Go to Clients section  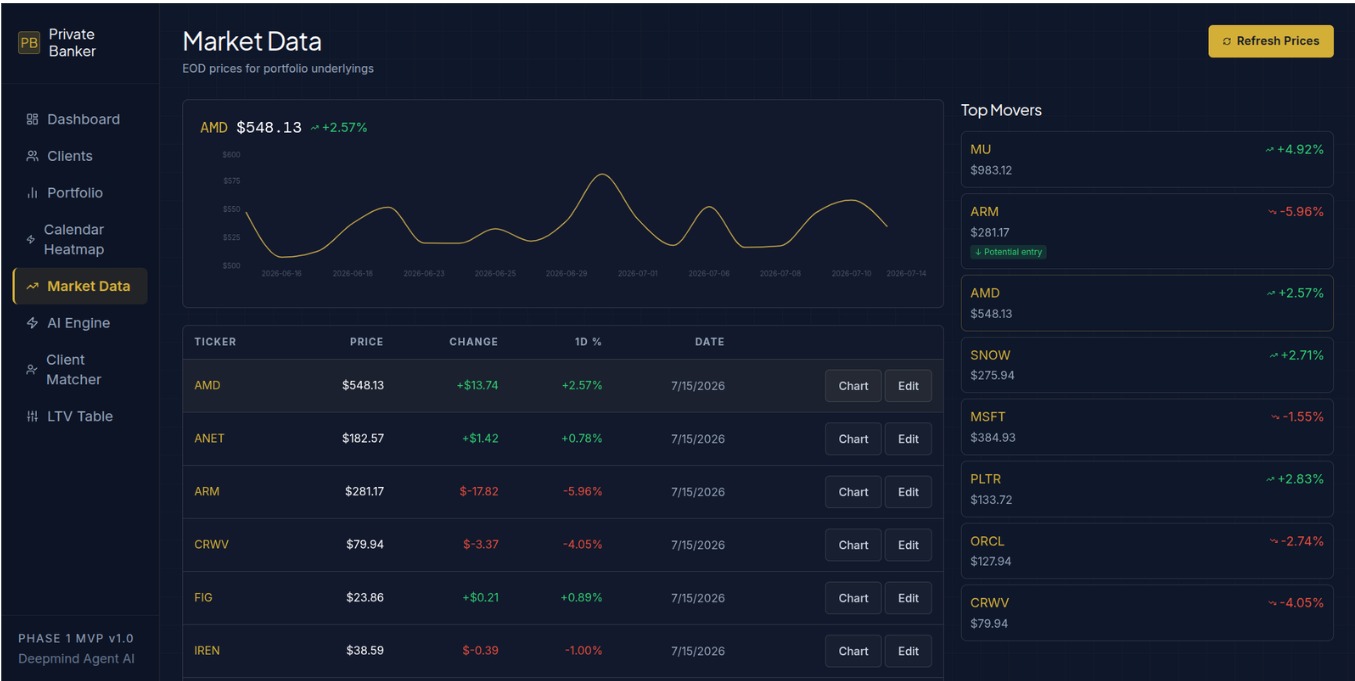(x=80, y=156)
